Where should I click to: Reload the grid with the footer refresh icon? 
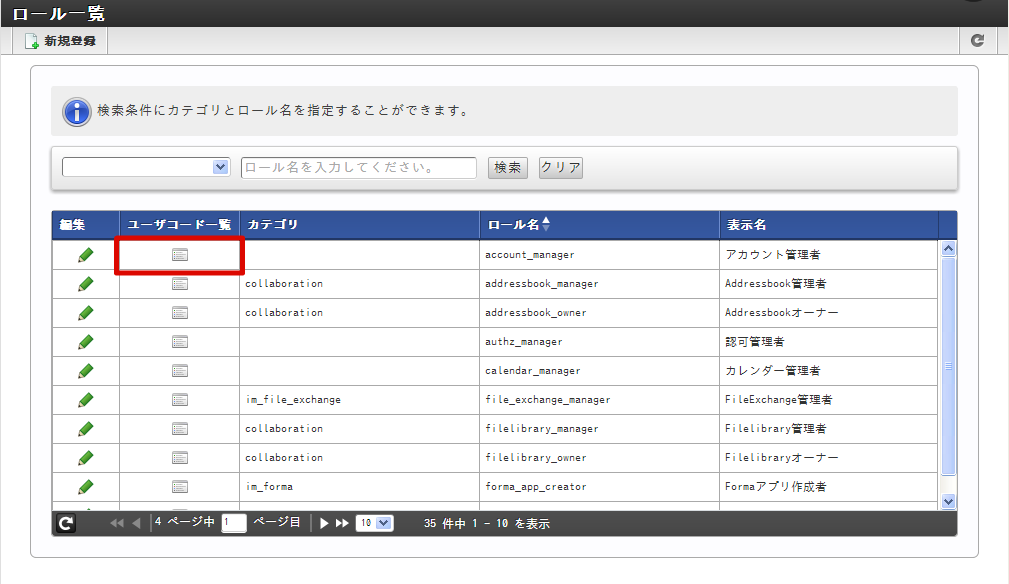66,523
